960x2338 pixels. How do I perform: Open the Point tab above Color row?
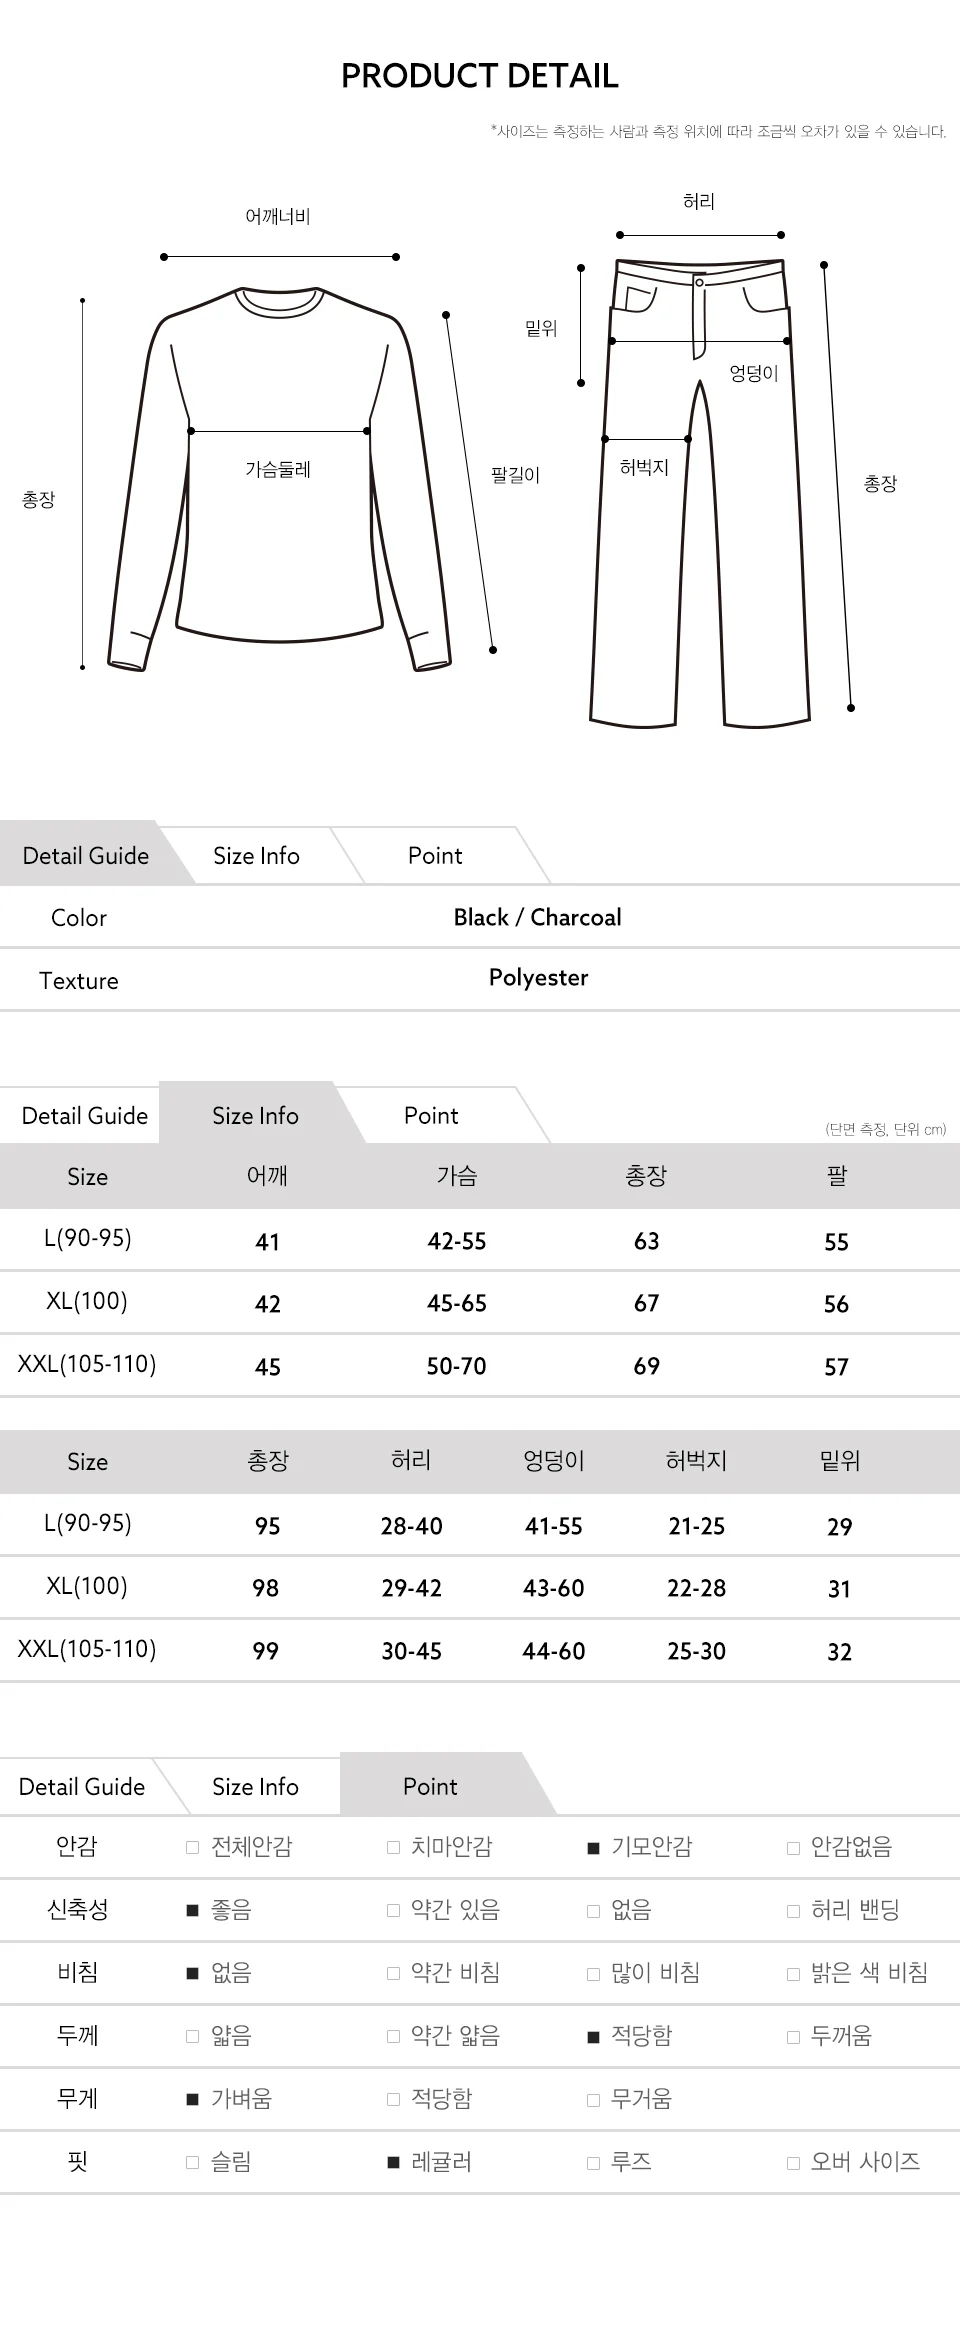(435, 856)
